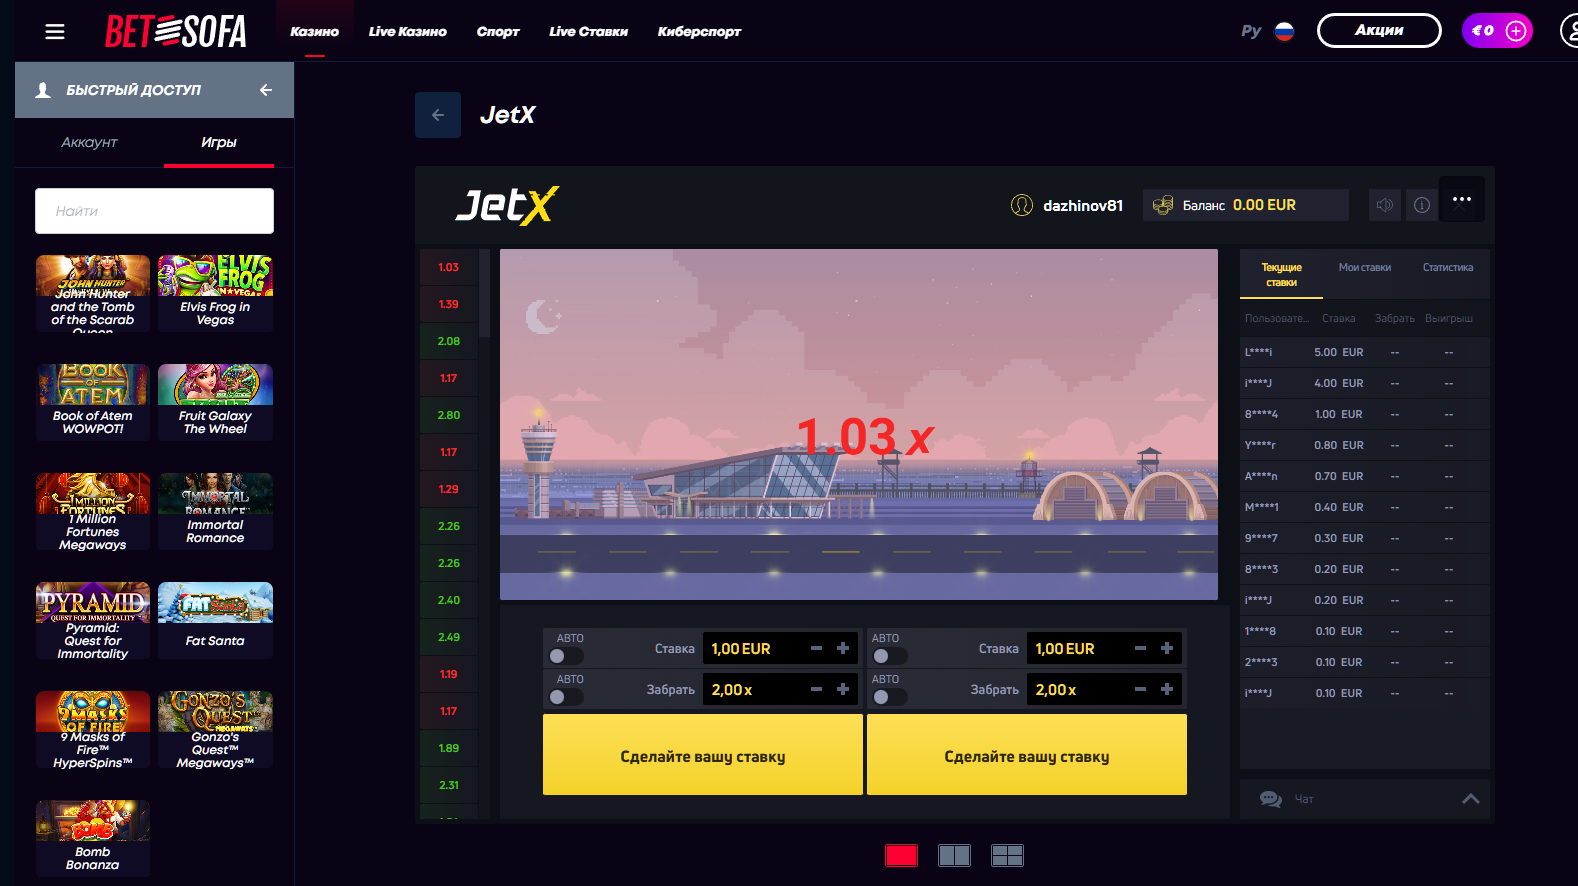The width and height of the screenshot is (1578, 886).
Task: Collapse the quick access sidebar arrow
Action: click(x=266, y=90)
